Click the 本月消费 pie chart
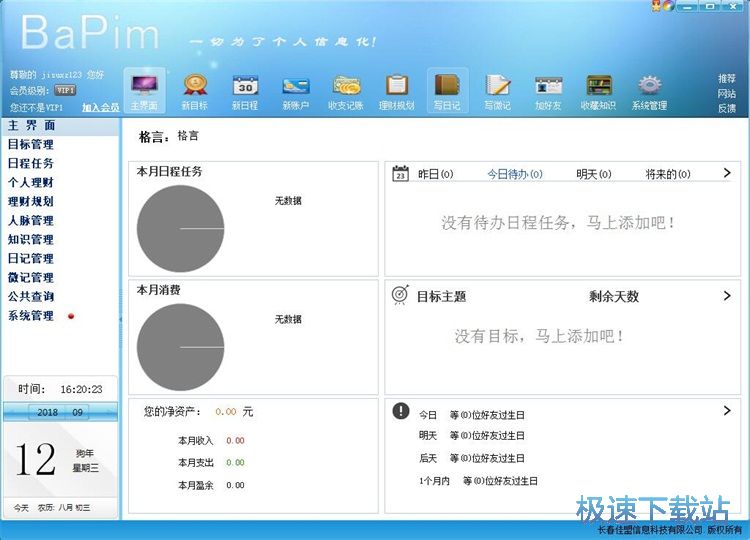 [x=180, y=347]
